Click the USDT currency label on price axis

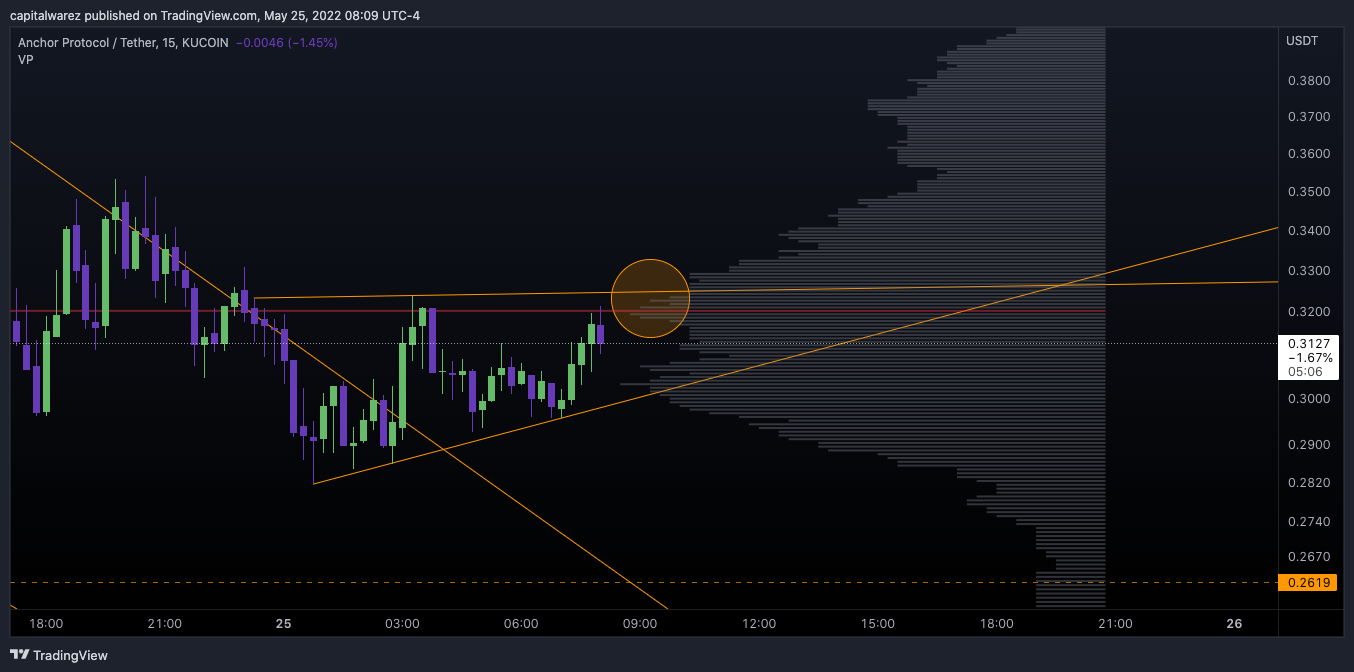tap(1302, 41)
